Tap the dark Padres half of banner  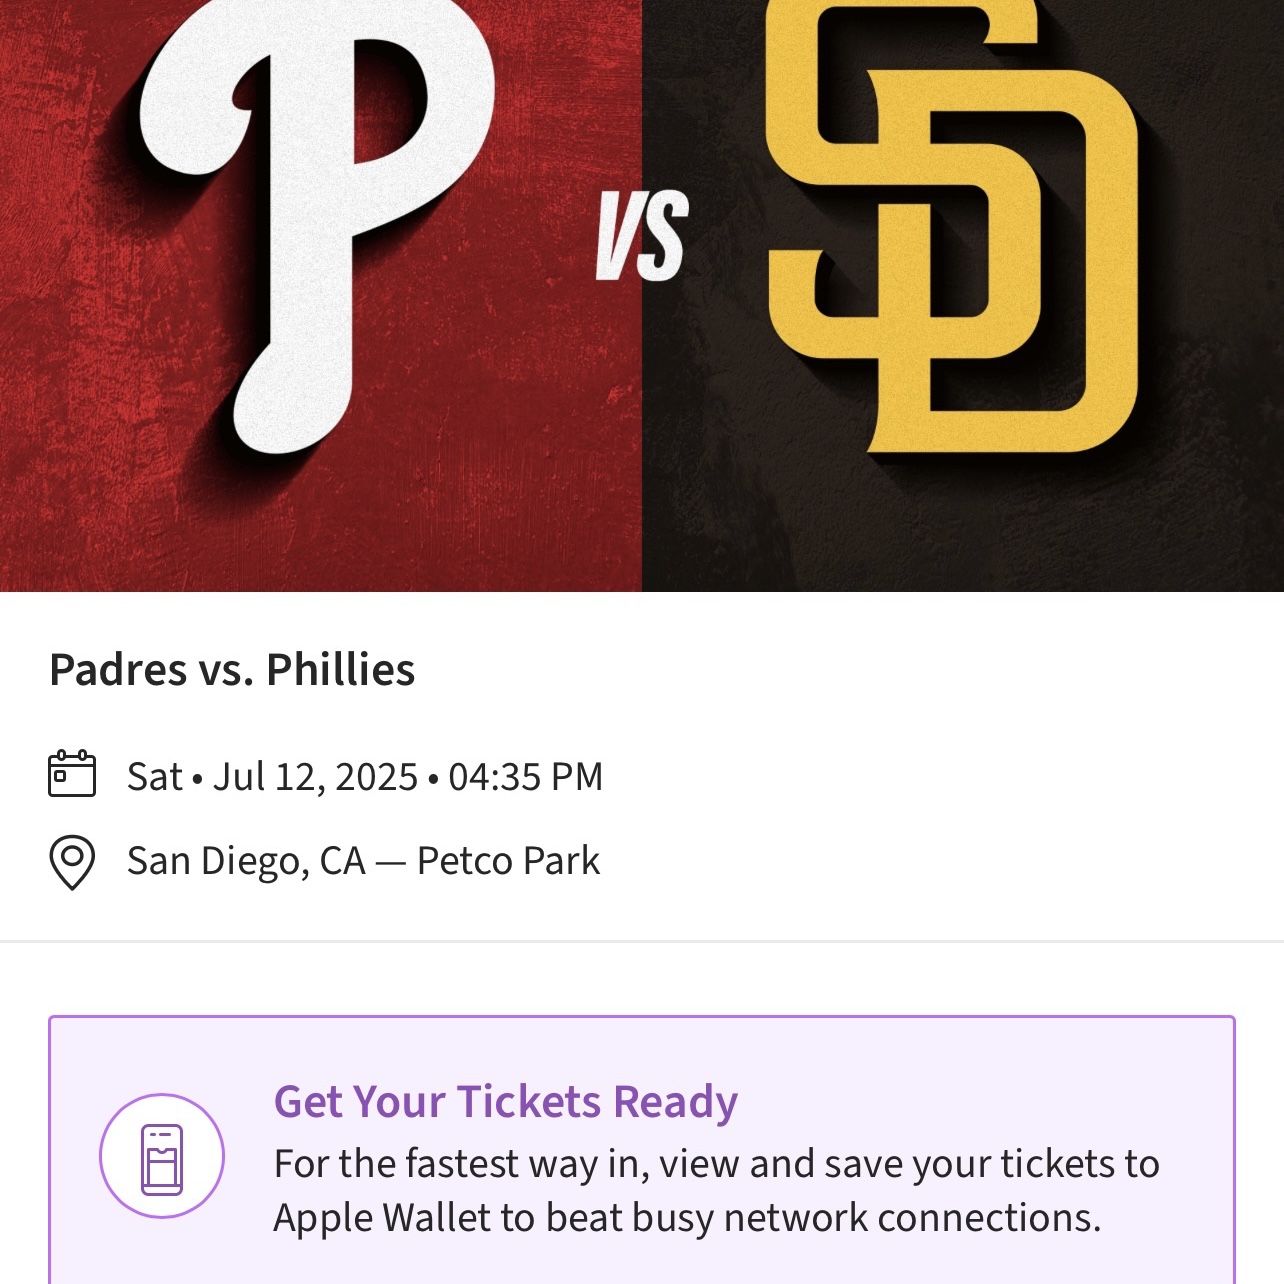[963, 296]
